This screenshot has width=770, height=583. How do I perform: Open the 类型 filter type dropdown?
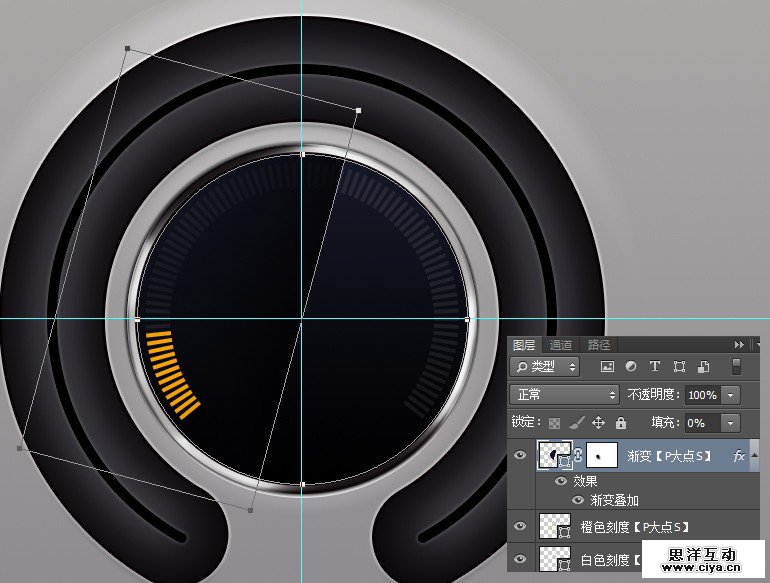click(x=545, y=367)
